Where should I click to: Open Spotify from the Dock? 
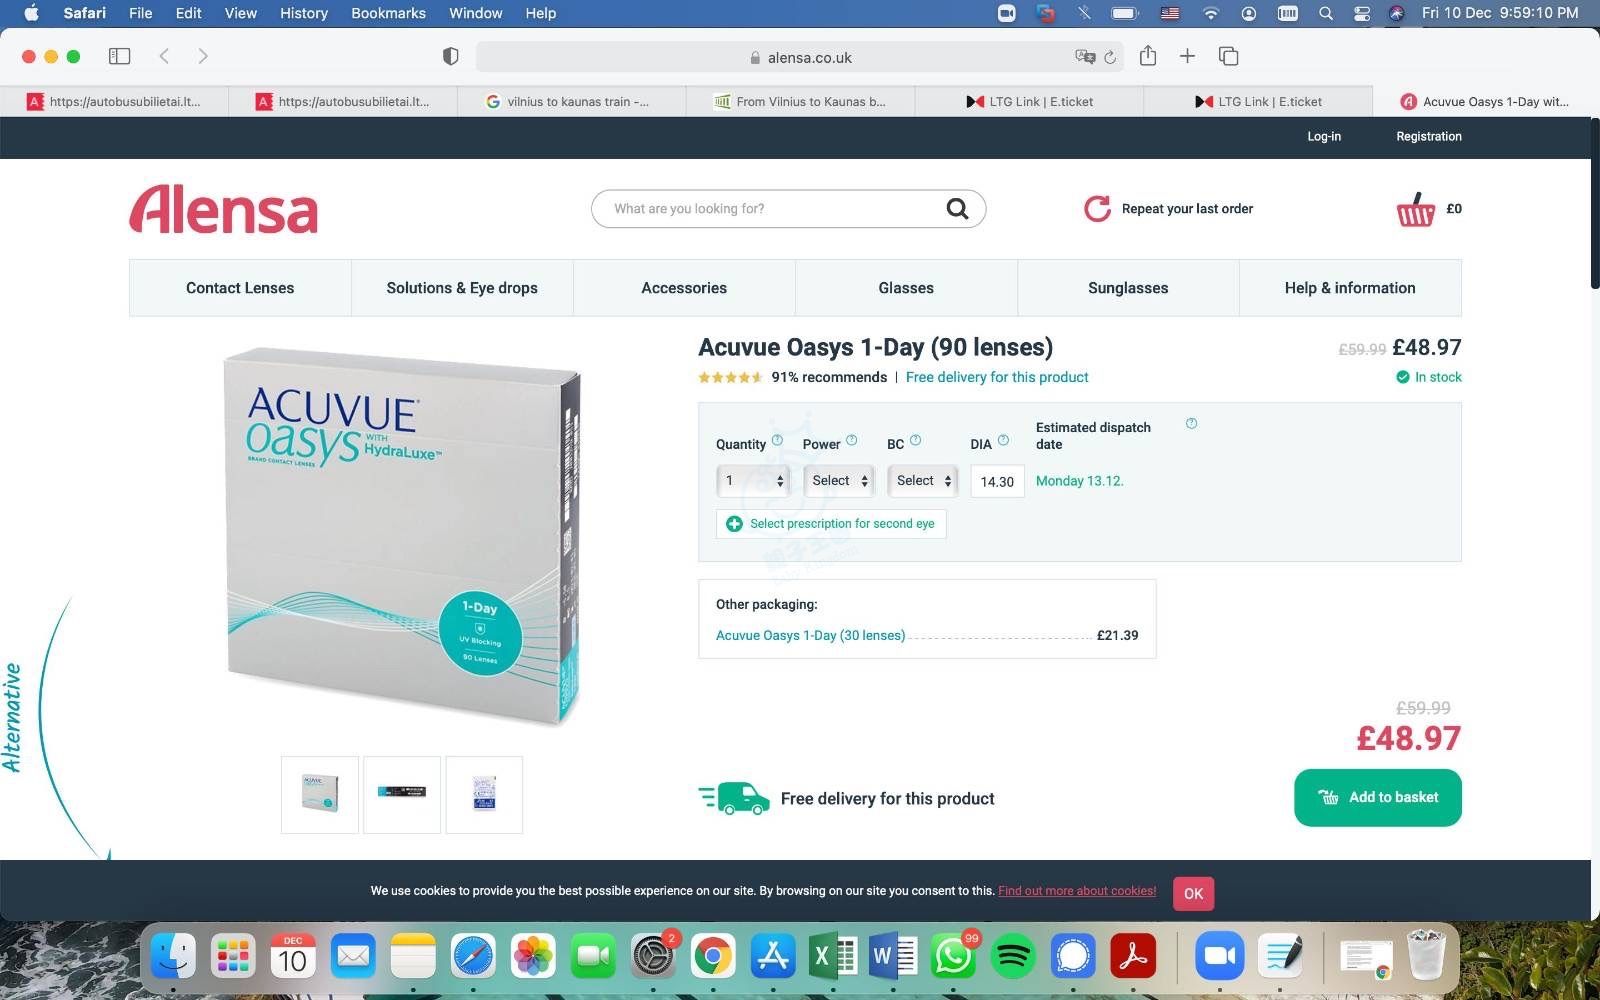[1013, 957]
